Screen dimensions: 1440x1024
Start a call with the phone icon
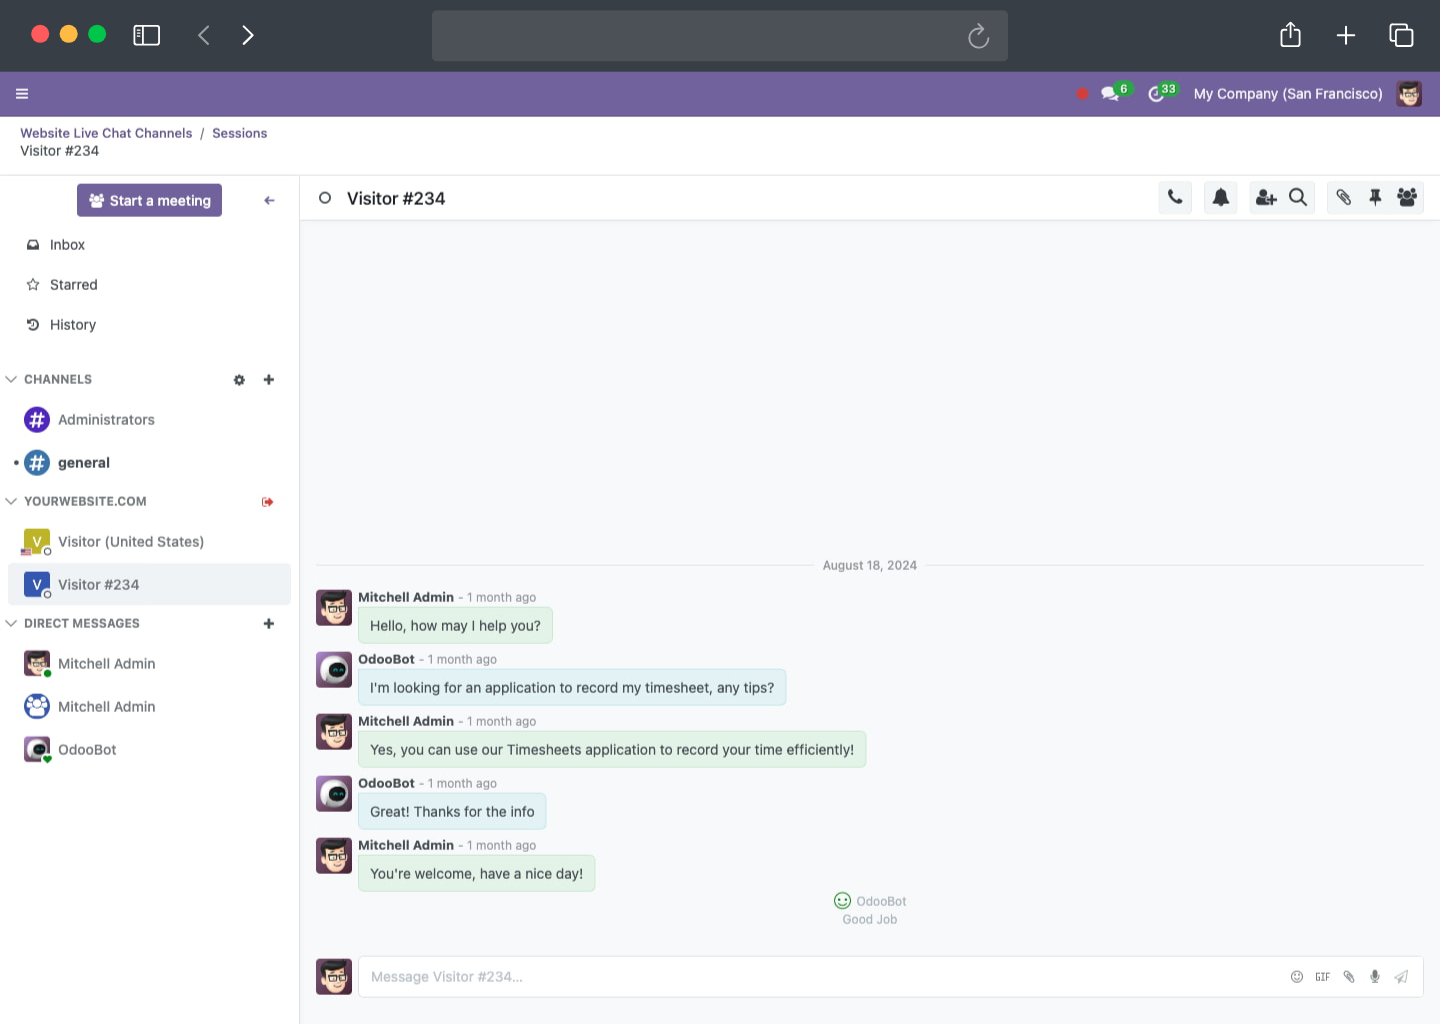(1175, 198)
